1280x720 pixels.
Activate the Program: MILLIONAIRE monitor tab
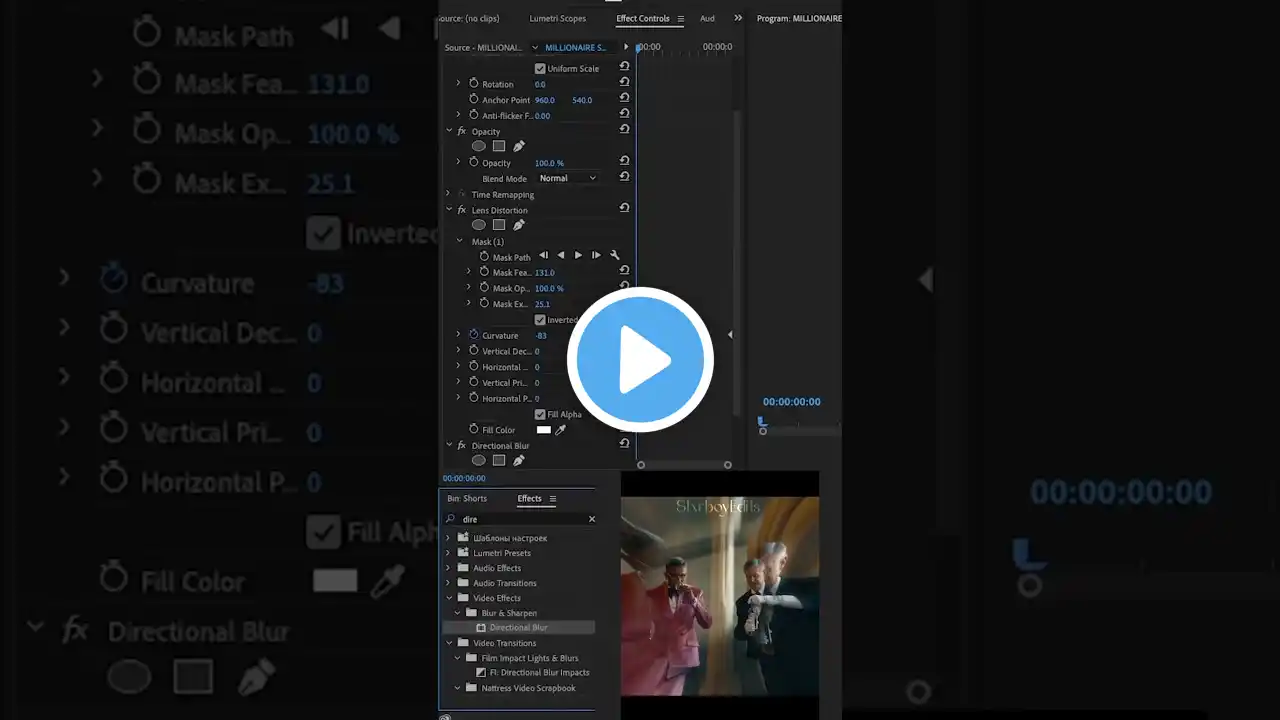799,18
